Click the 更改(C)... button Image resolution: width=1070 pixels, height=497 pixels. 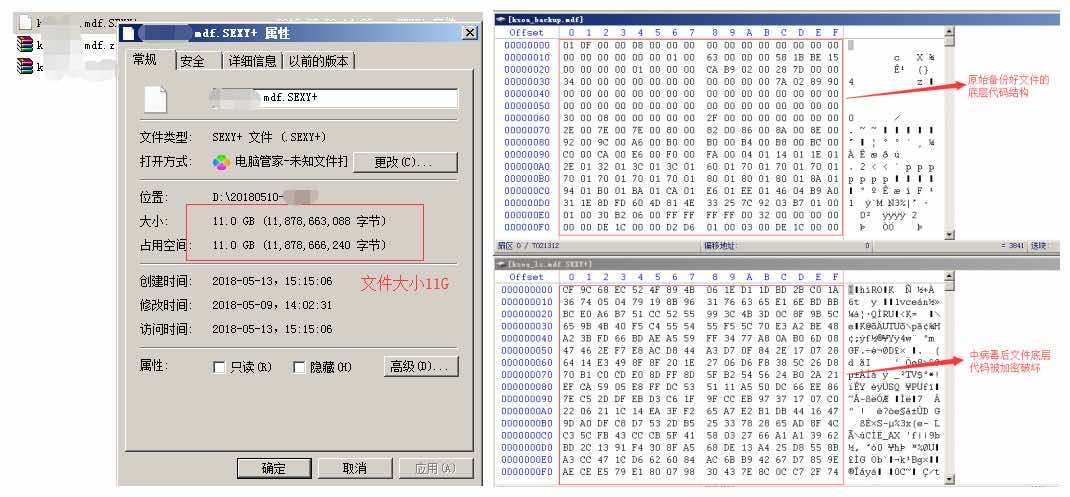404,162
